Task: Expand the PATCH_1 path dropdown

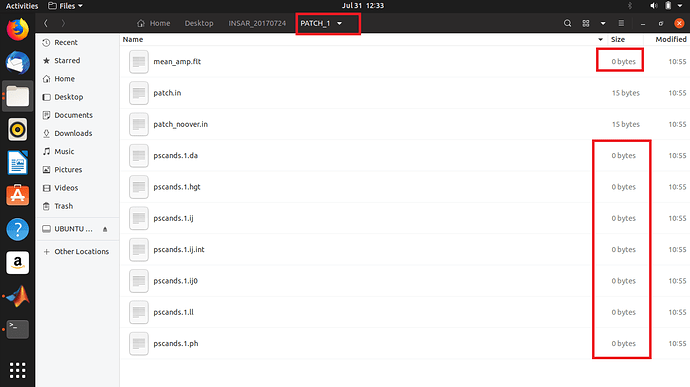Action: click(x=339, y=23)
